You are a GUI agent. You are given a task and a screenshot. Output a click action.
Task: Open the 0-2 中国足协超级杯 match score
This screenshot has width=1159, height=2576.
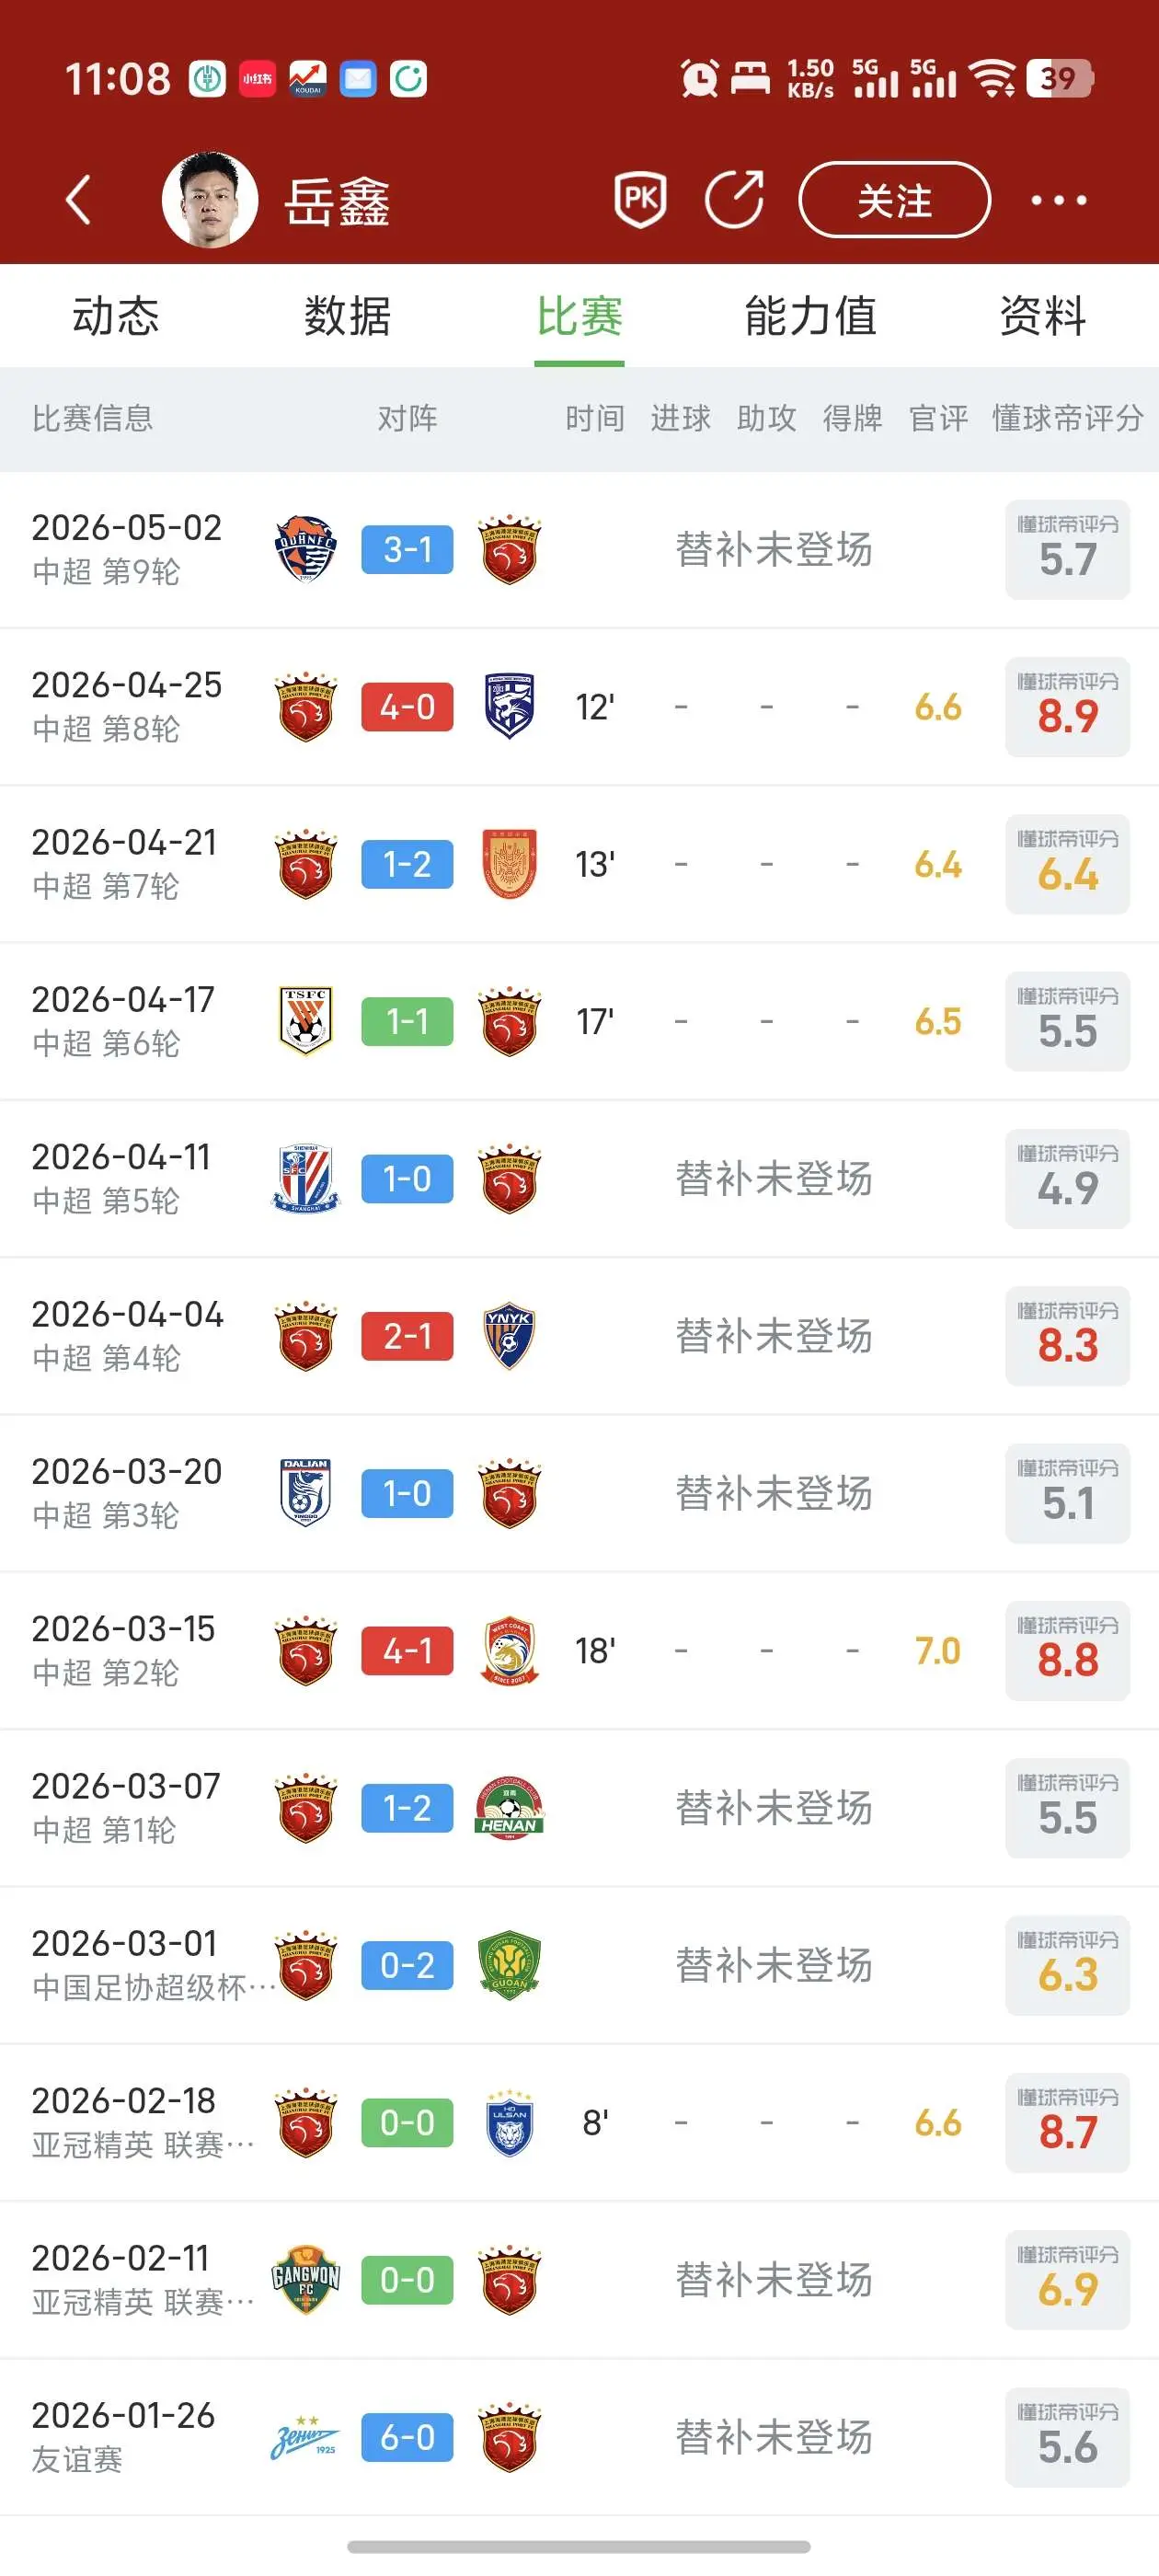pos(407,1965)
